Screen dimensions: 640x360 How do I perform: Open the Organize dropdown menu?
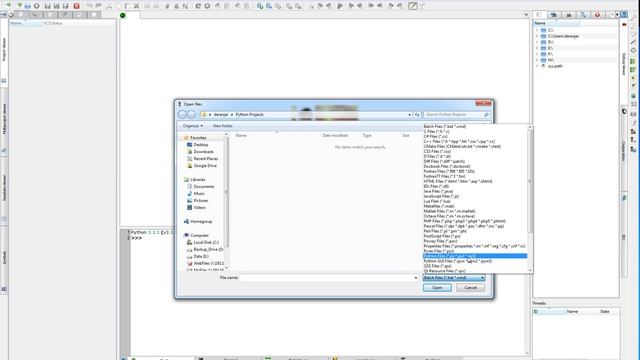click(192, 126)
